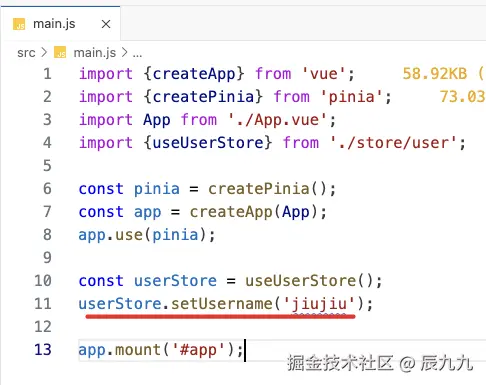Click the '#app' selector string
The image size is (486, 385).
tap(198, 350)
